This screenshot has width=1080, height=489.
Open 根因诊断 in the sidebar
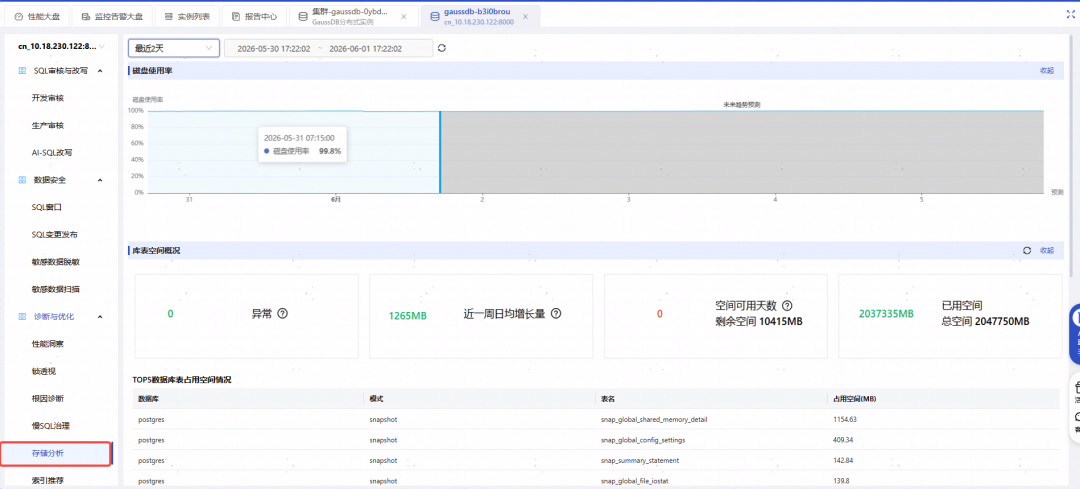tap(48, 398)
